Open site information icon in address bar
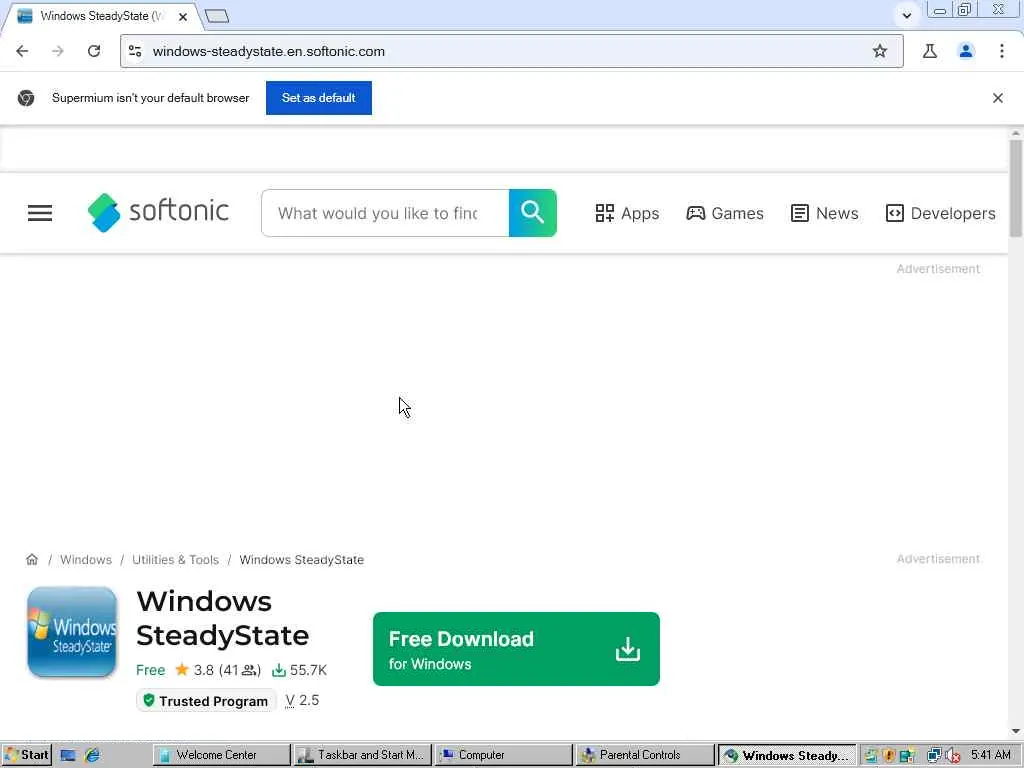Image resolution: width=1024 pixels, height=768 pixels. (135, 51)
